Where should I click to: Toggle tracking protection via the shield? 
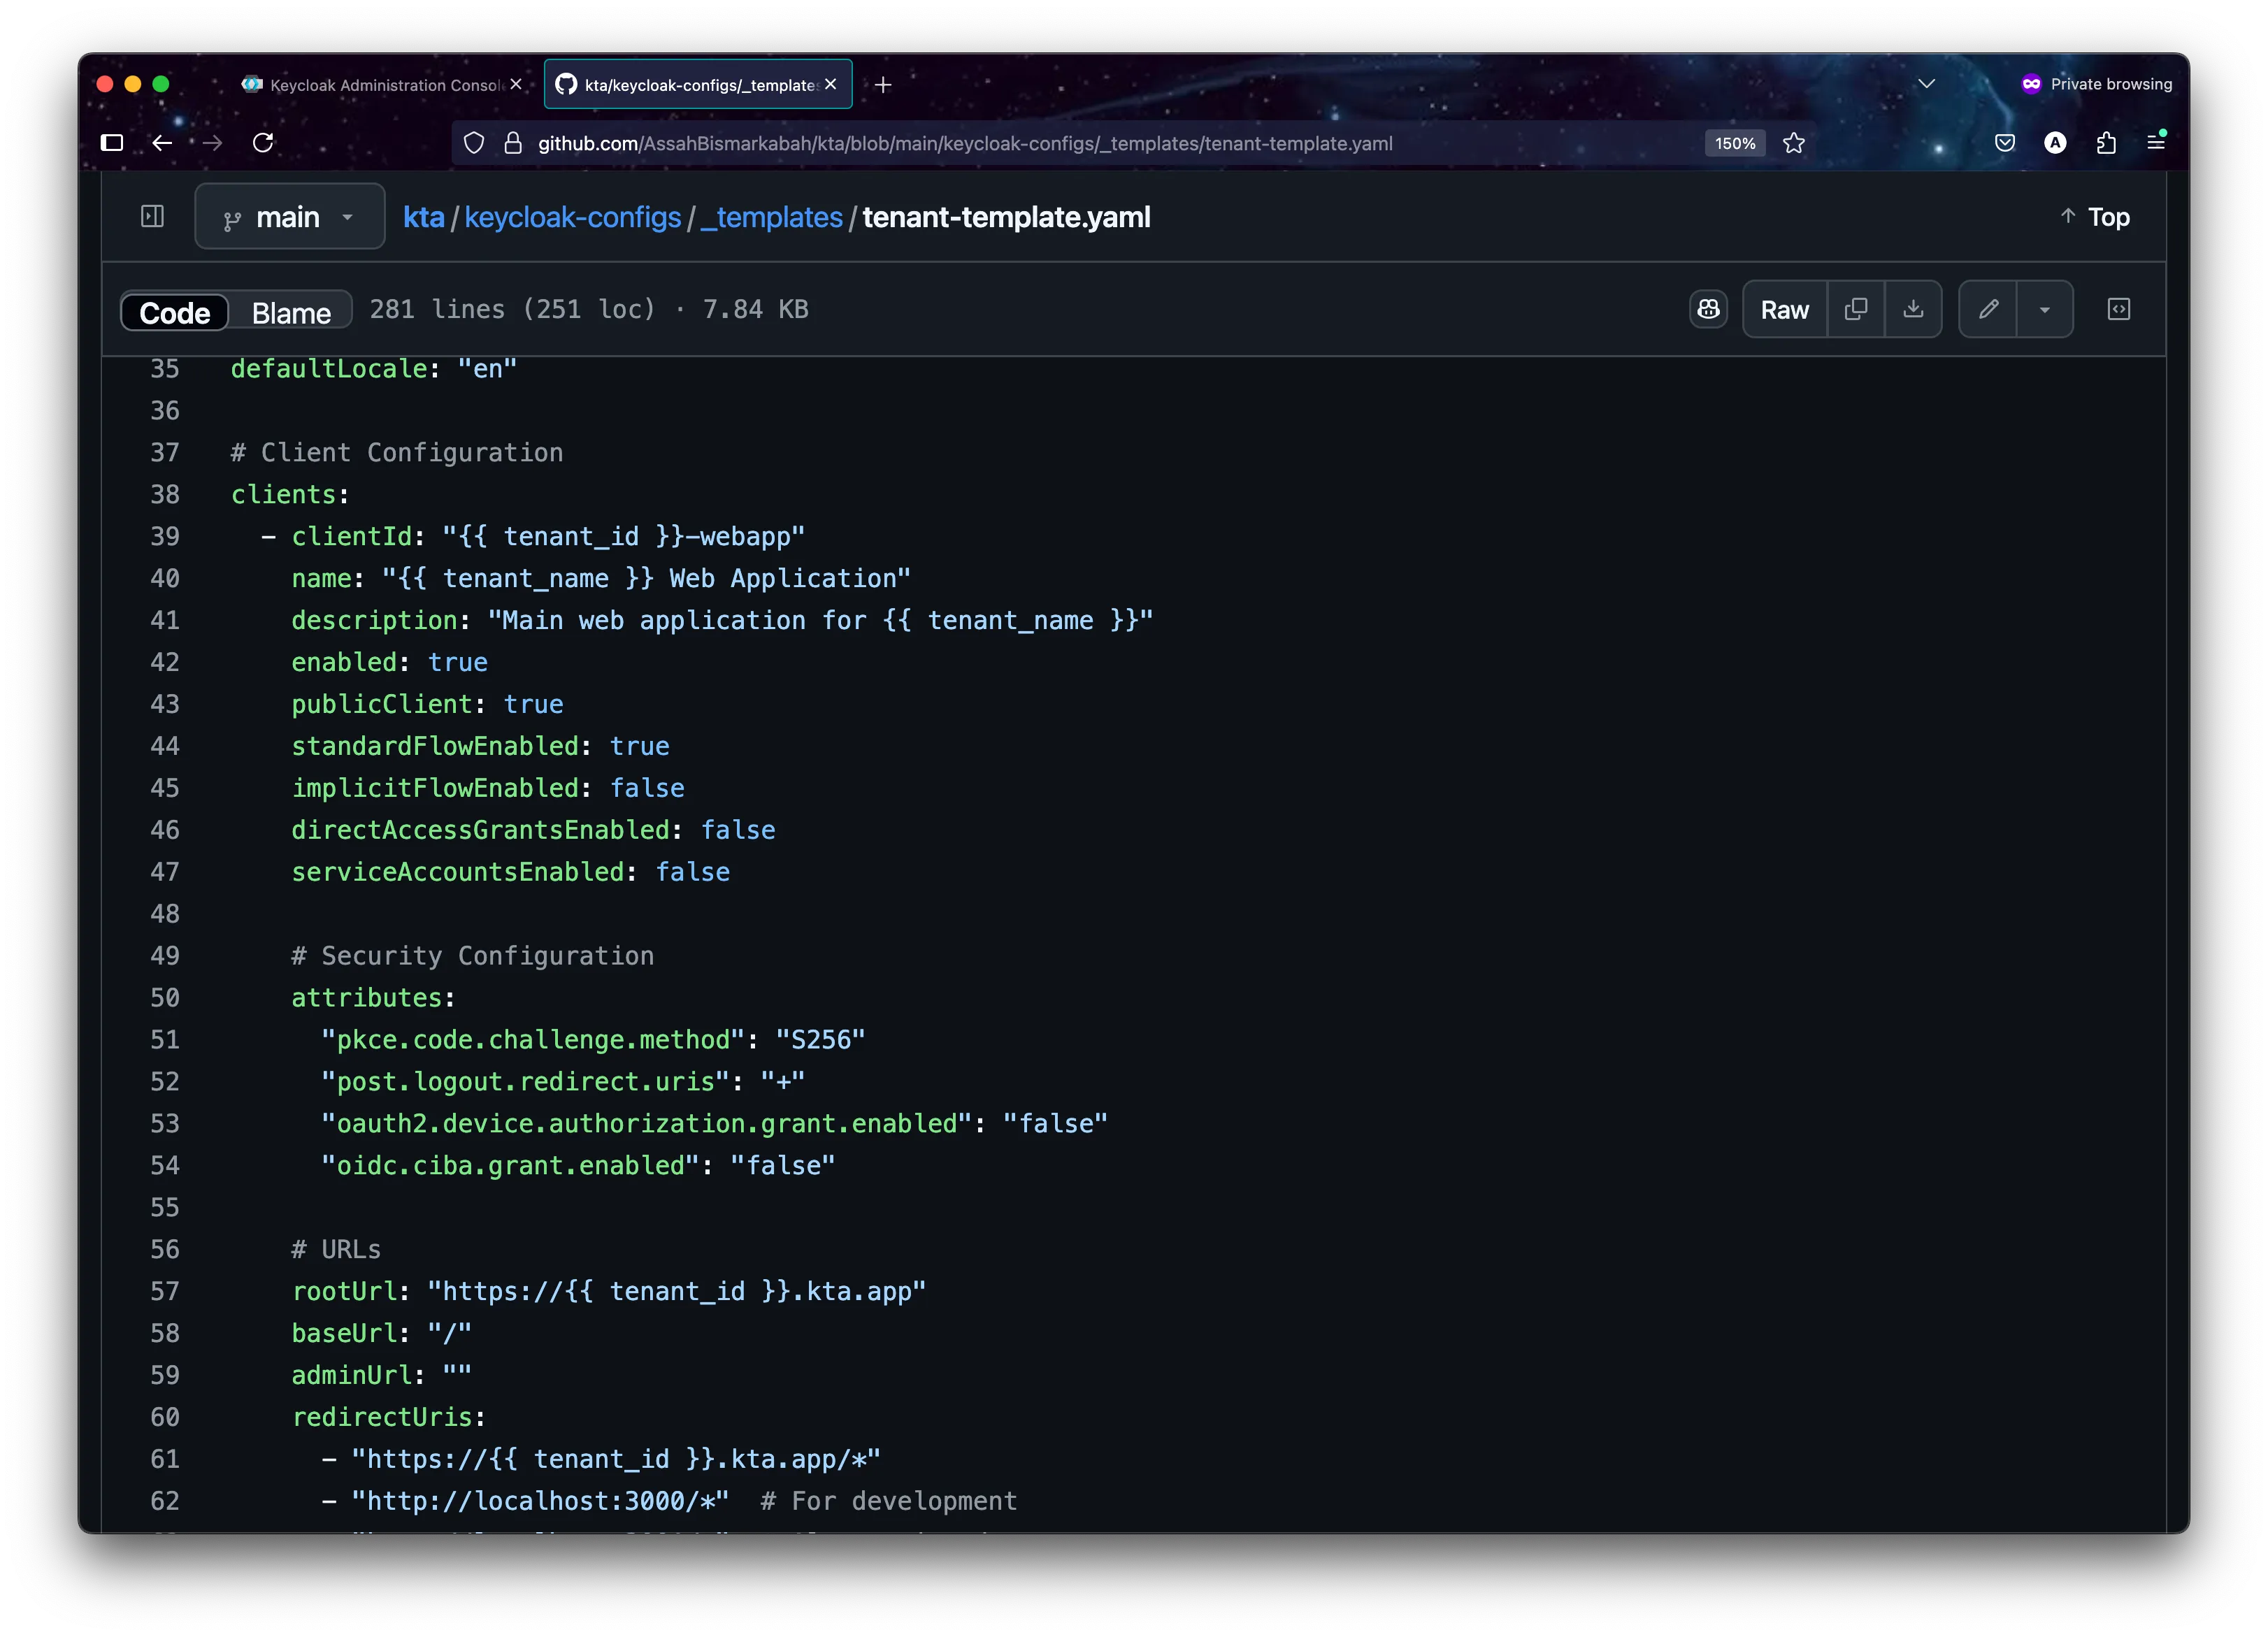[x=473, y=143]
